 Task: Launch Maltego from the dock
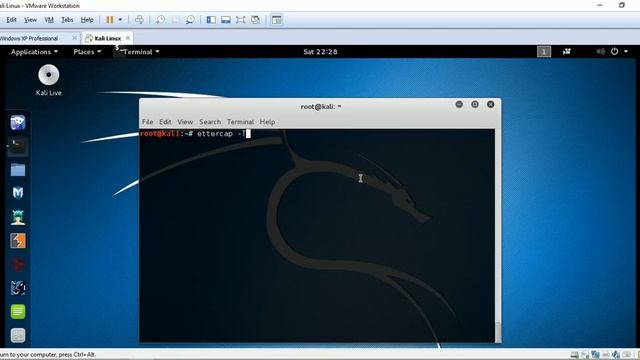tap(18, 288)
